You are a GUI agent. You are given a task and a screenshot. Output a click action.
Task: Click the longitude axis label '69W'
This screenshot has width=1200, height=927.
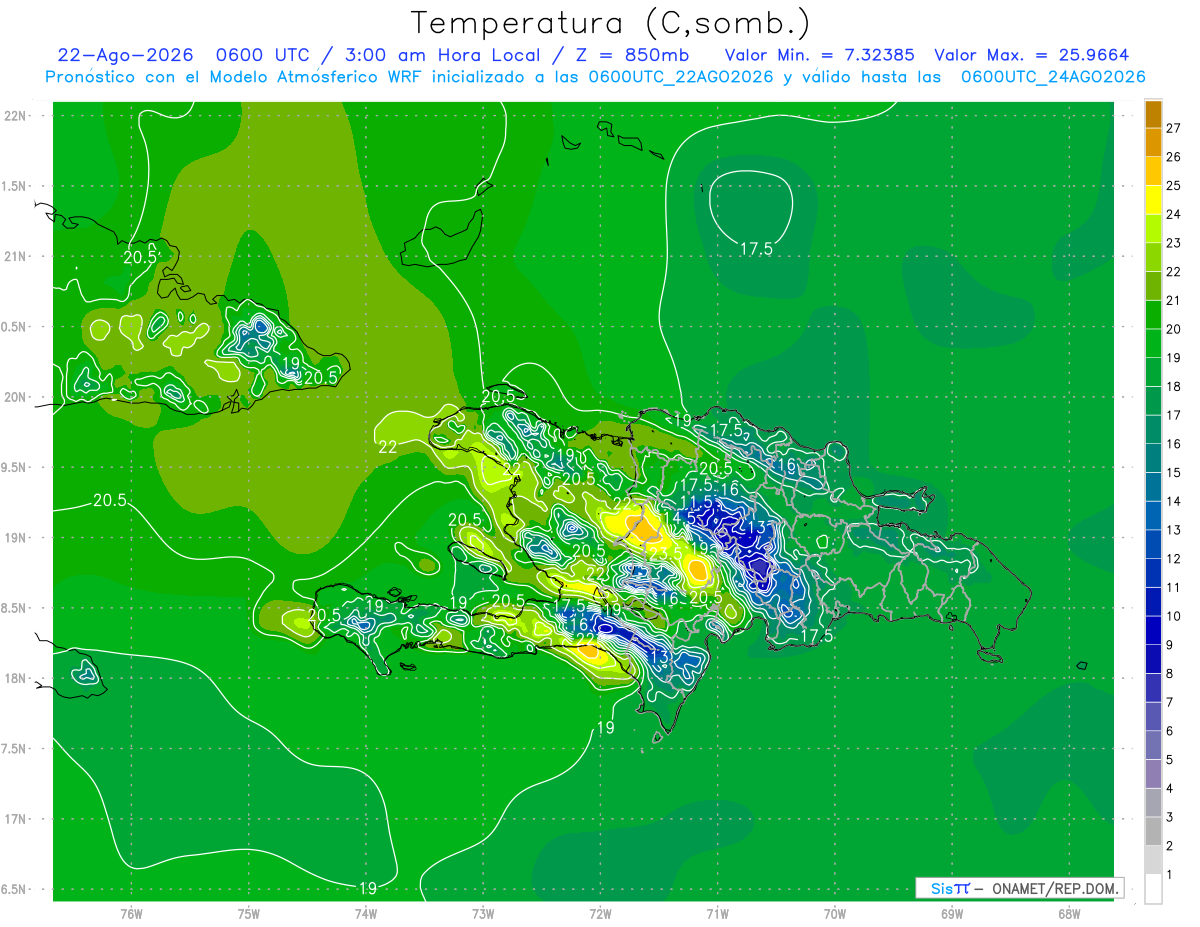tap(952, 913)
